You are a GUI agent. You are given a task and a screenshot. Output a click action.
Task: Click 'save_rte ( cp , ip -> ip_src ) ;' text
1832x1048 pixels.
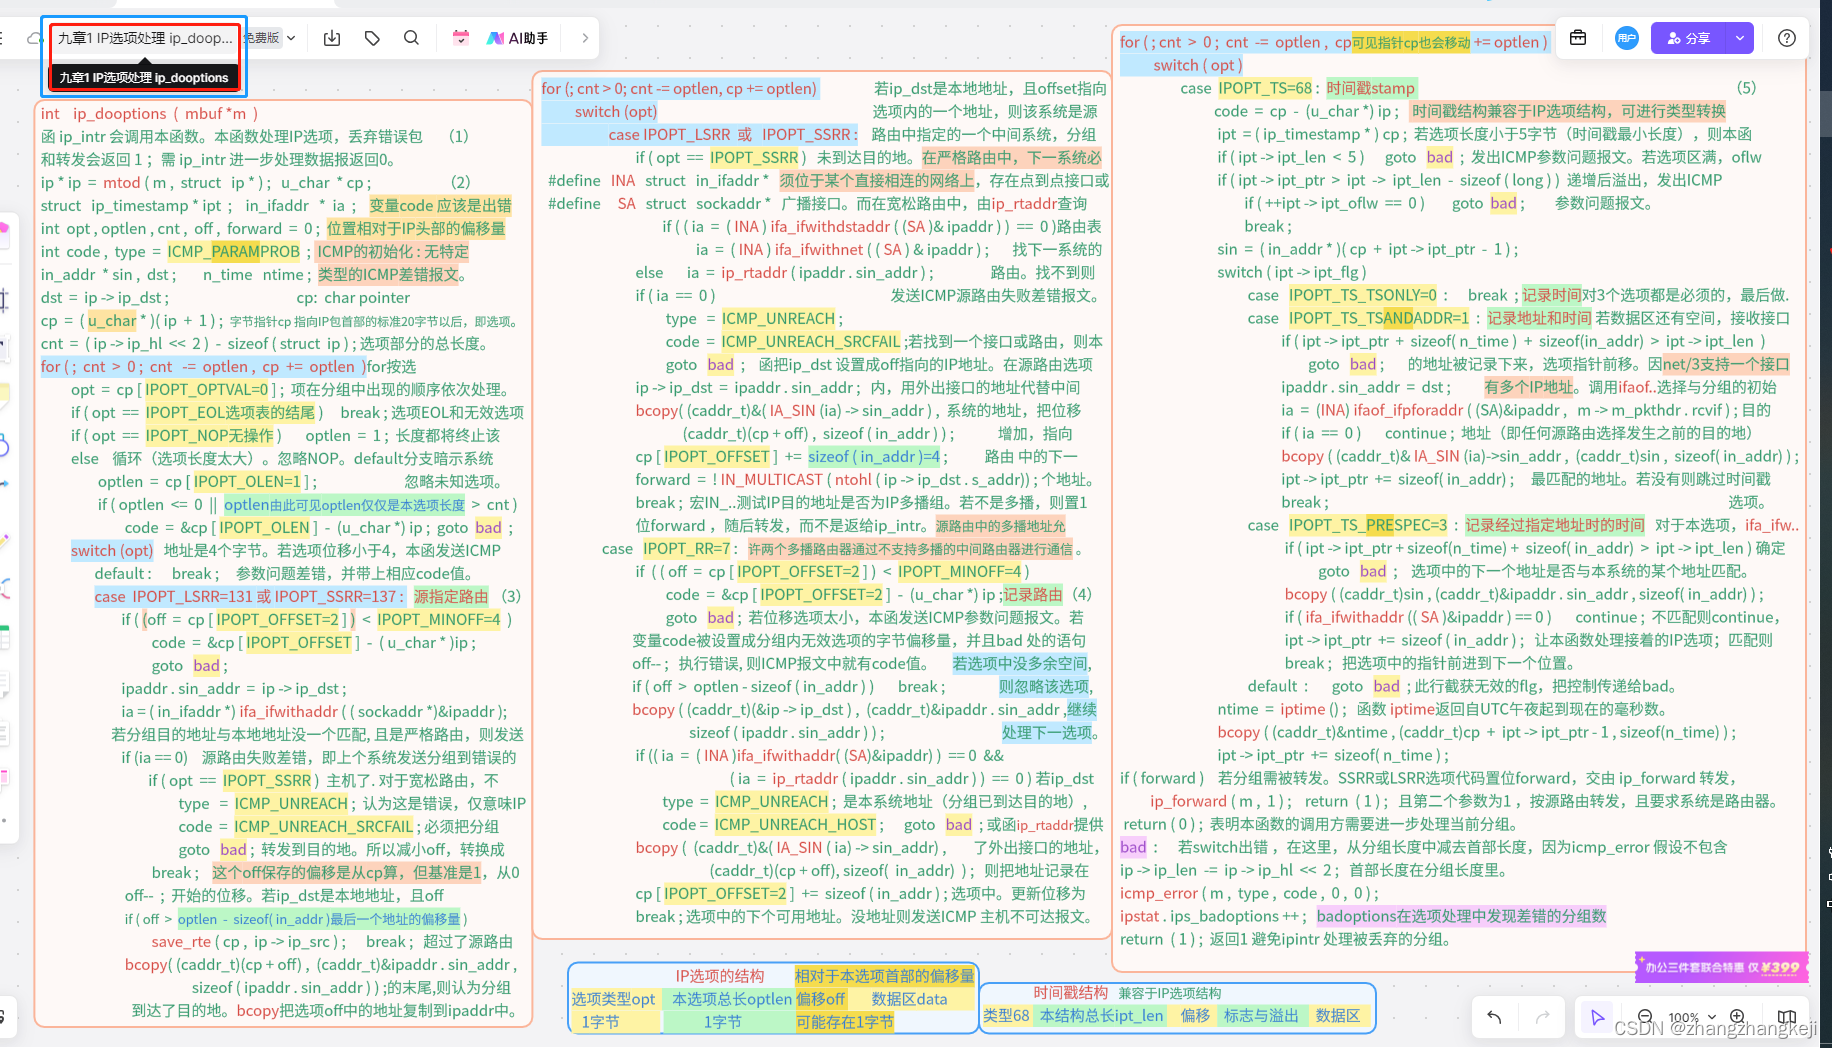(x=249, y=941)
